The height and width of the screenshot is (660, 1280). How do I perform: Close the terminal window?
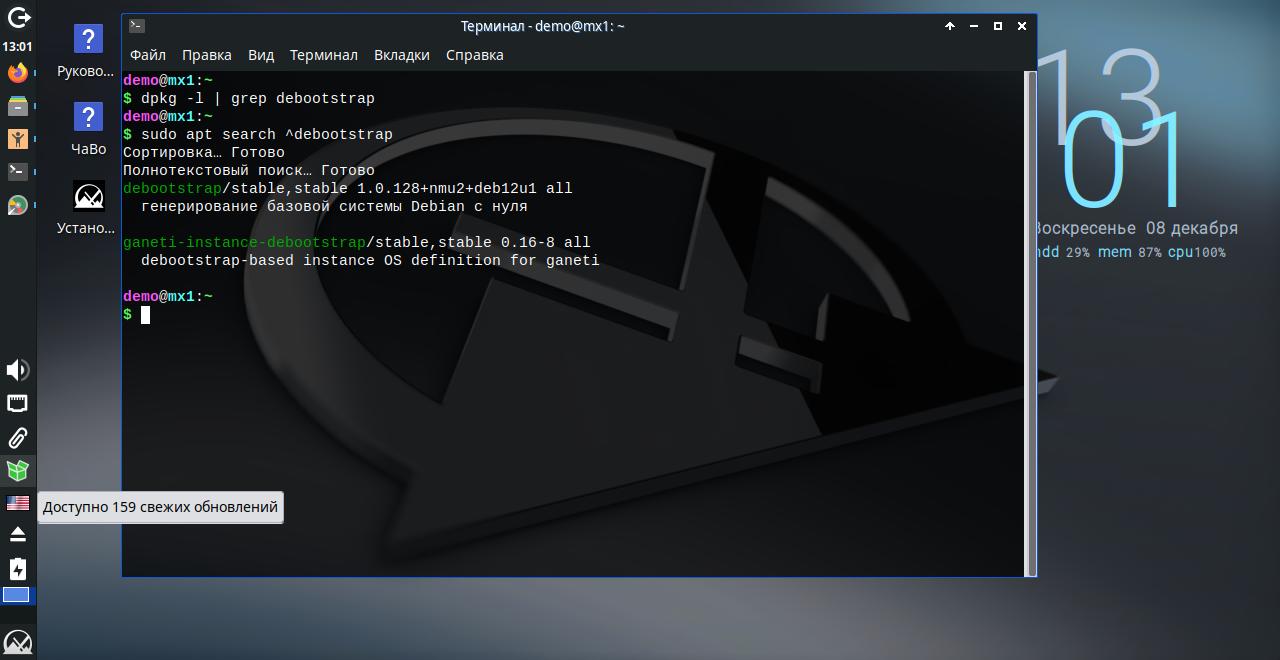(x=1022, y=26)
